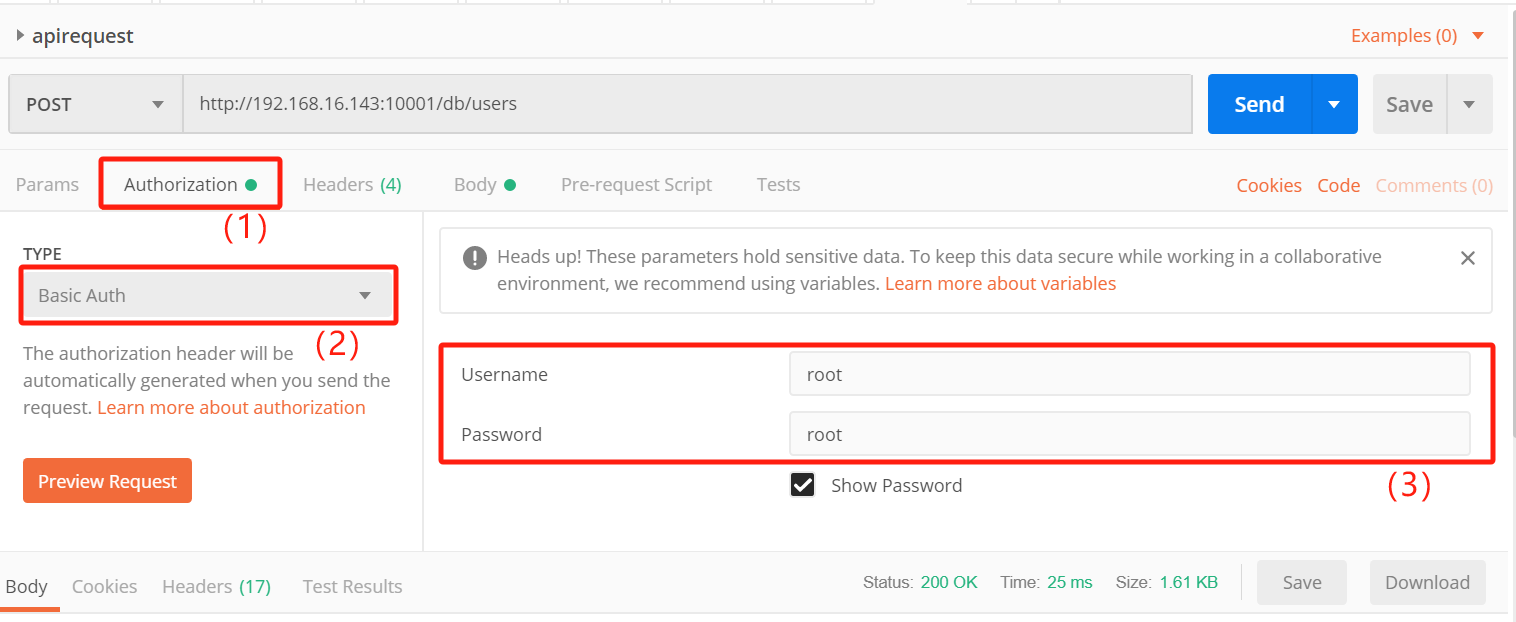1516x622 pixels.
Task: Click the Username input field
Action: tap(1129, 374)
